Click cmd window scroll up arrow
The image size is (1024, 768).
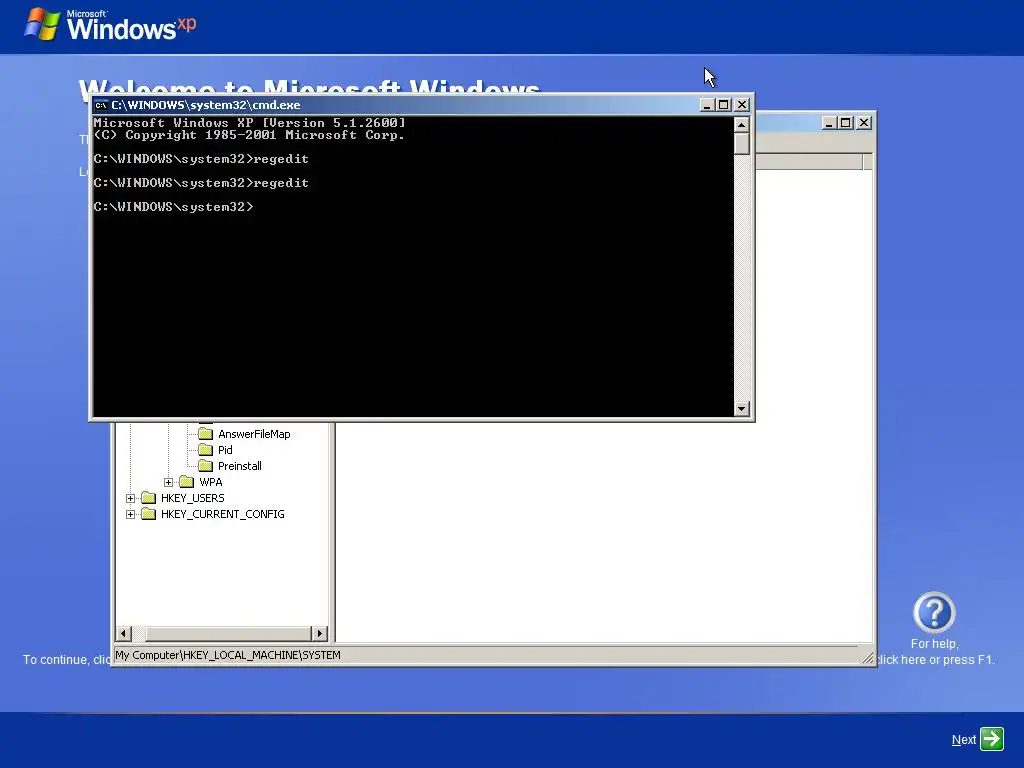741,124
